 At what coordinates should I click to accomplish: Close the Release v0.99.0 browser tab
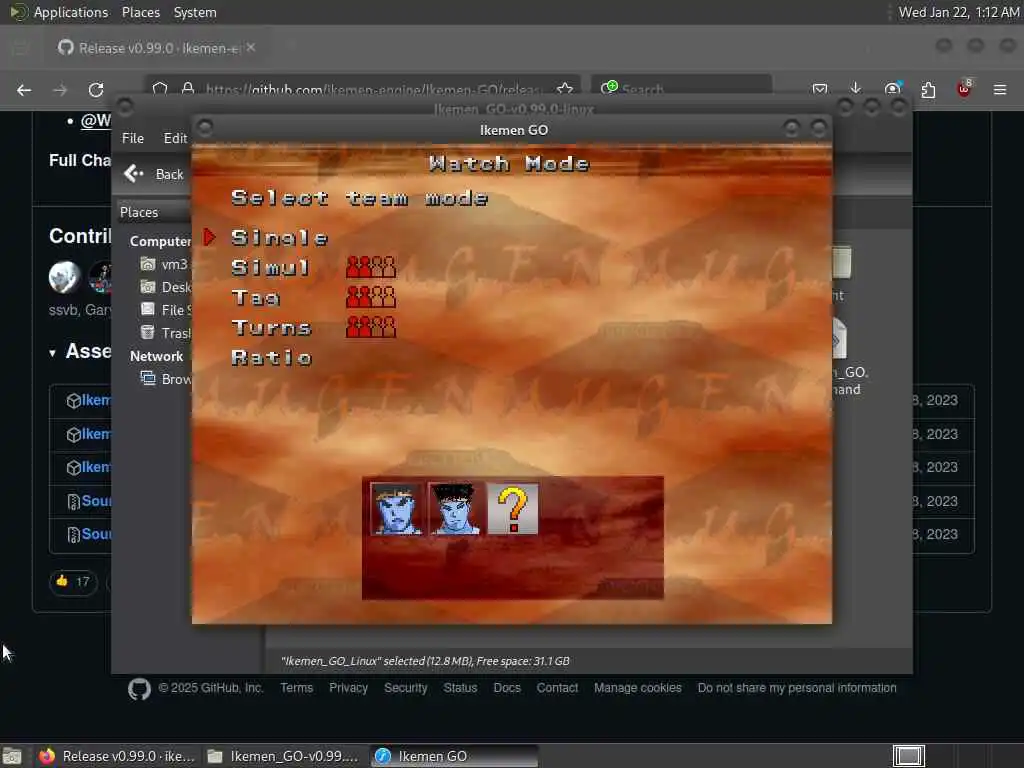coord(251,48)
